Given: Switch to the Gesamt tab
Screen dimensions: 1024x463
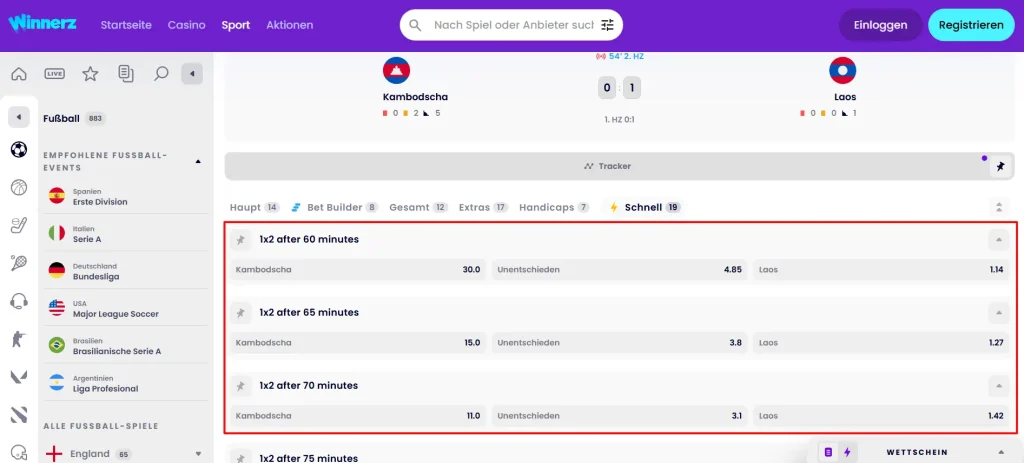Looking at the screenshot, I should click(x=419, y=208).
